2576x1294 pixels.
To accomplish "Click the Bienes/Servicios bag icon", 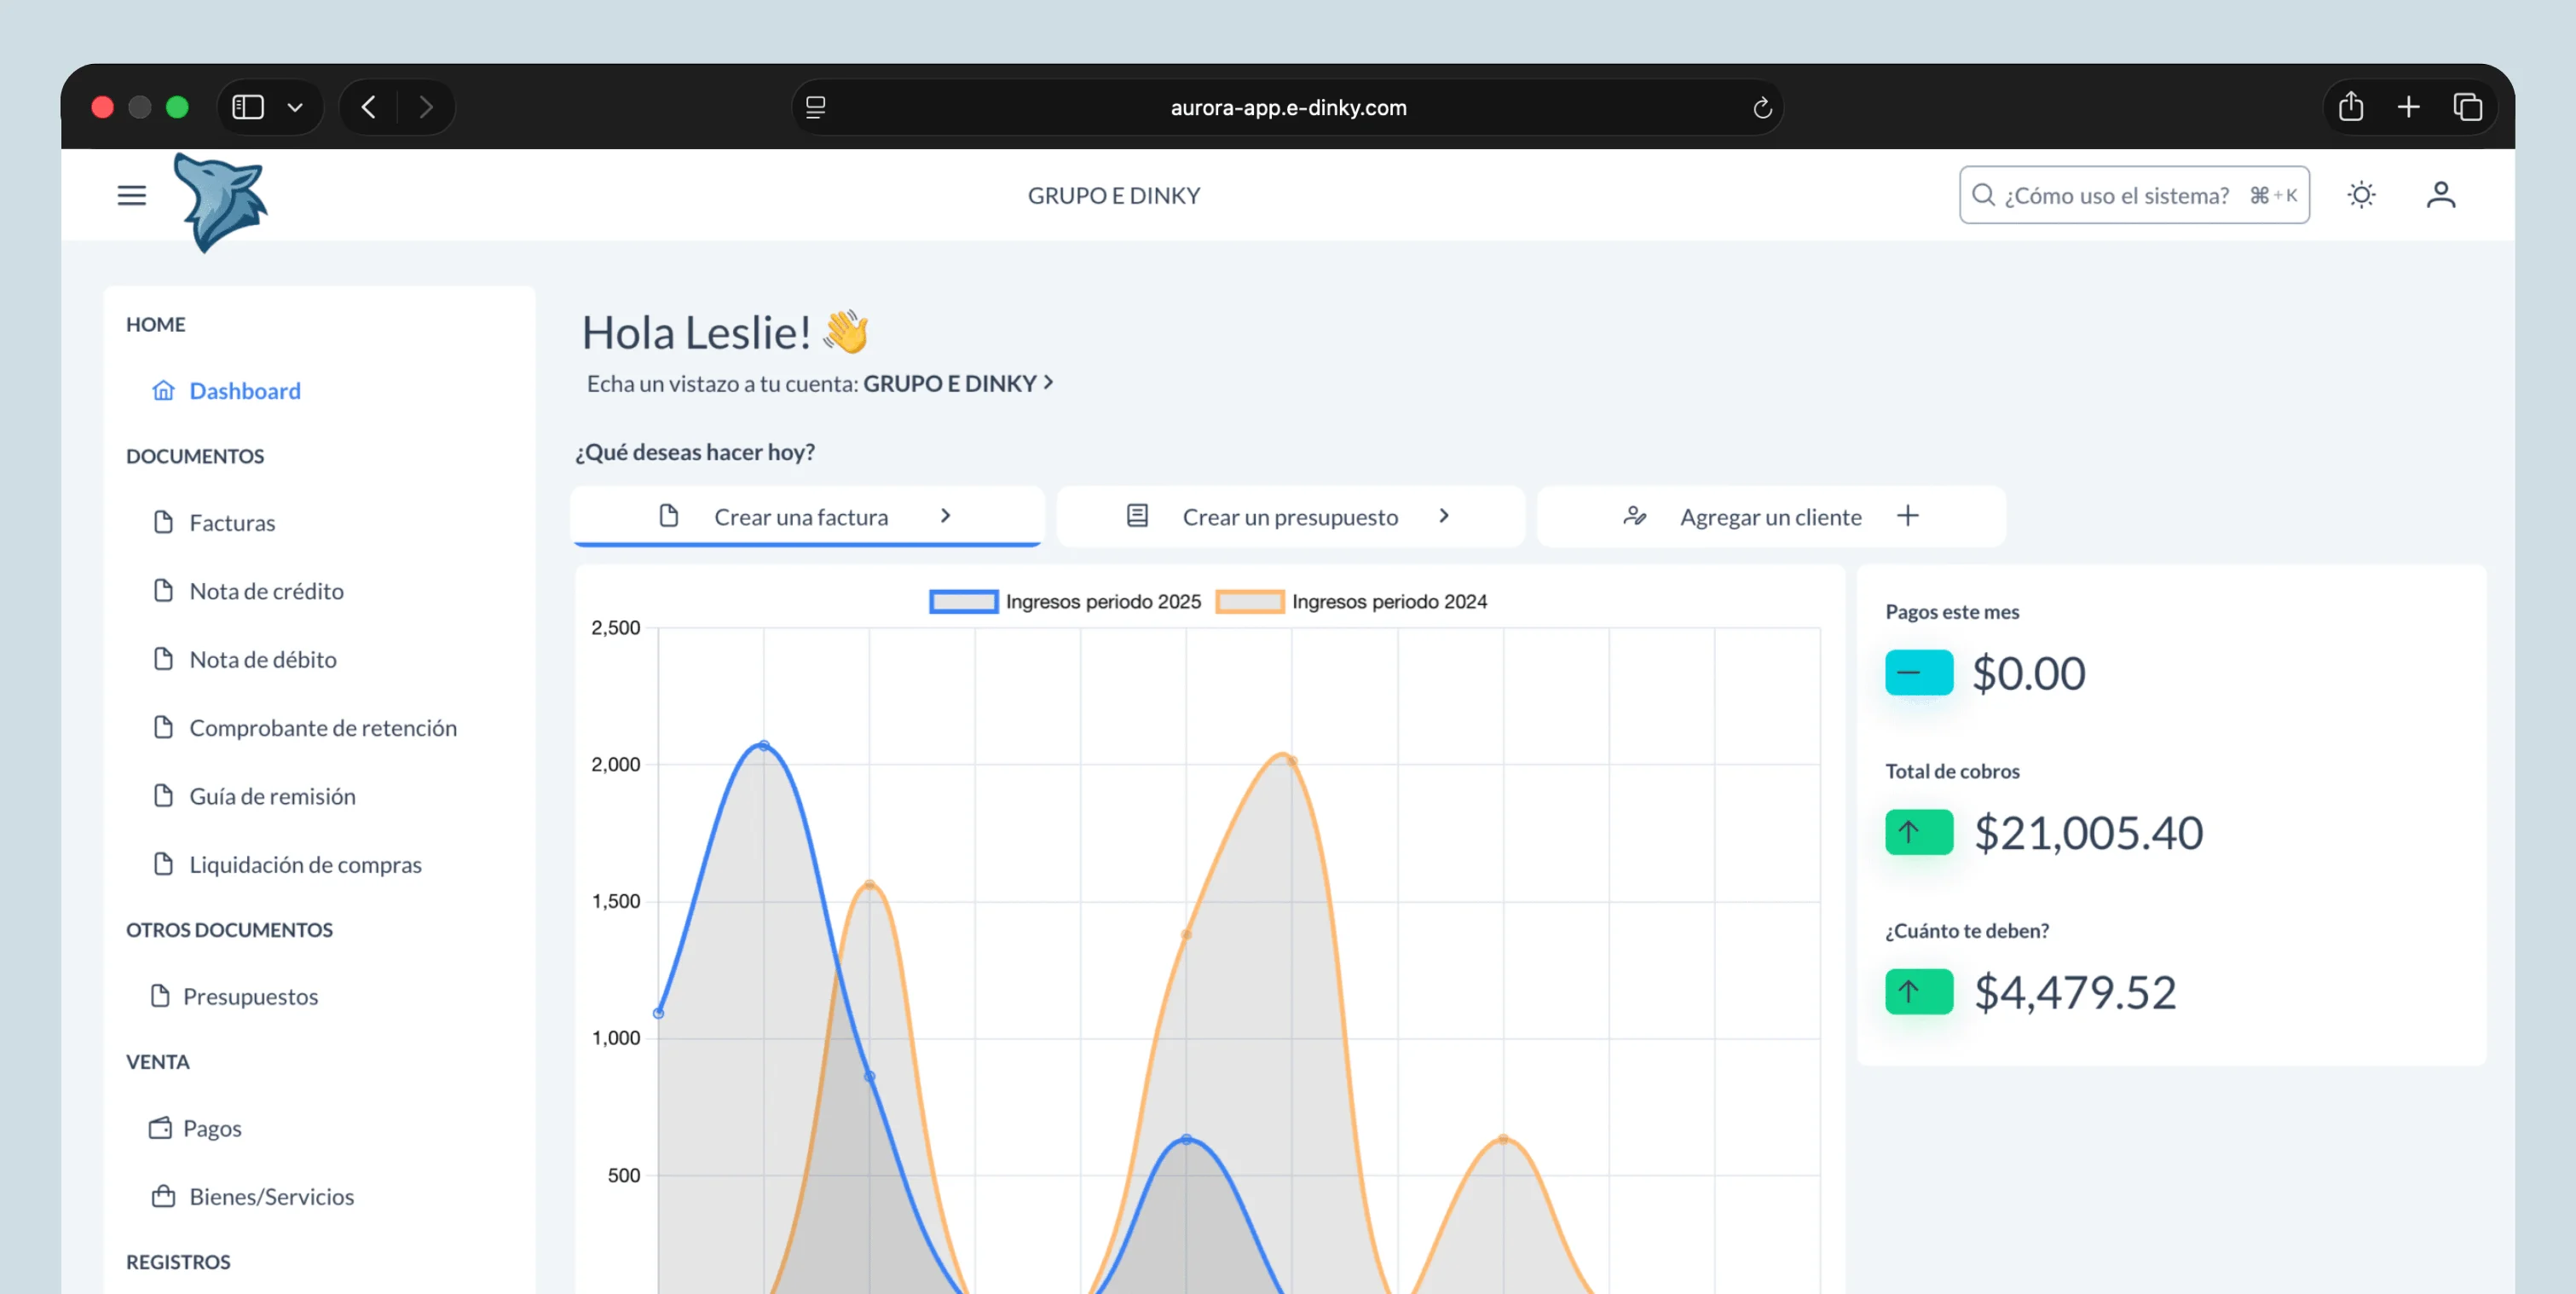I will (163, 1196).
